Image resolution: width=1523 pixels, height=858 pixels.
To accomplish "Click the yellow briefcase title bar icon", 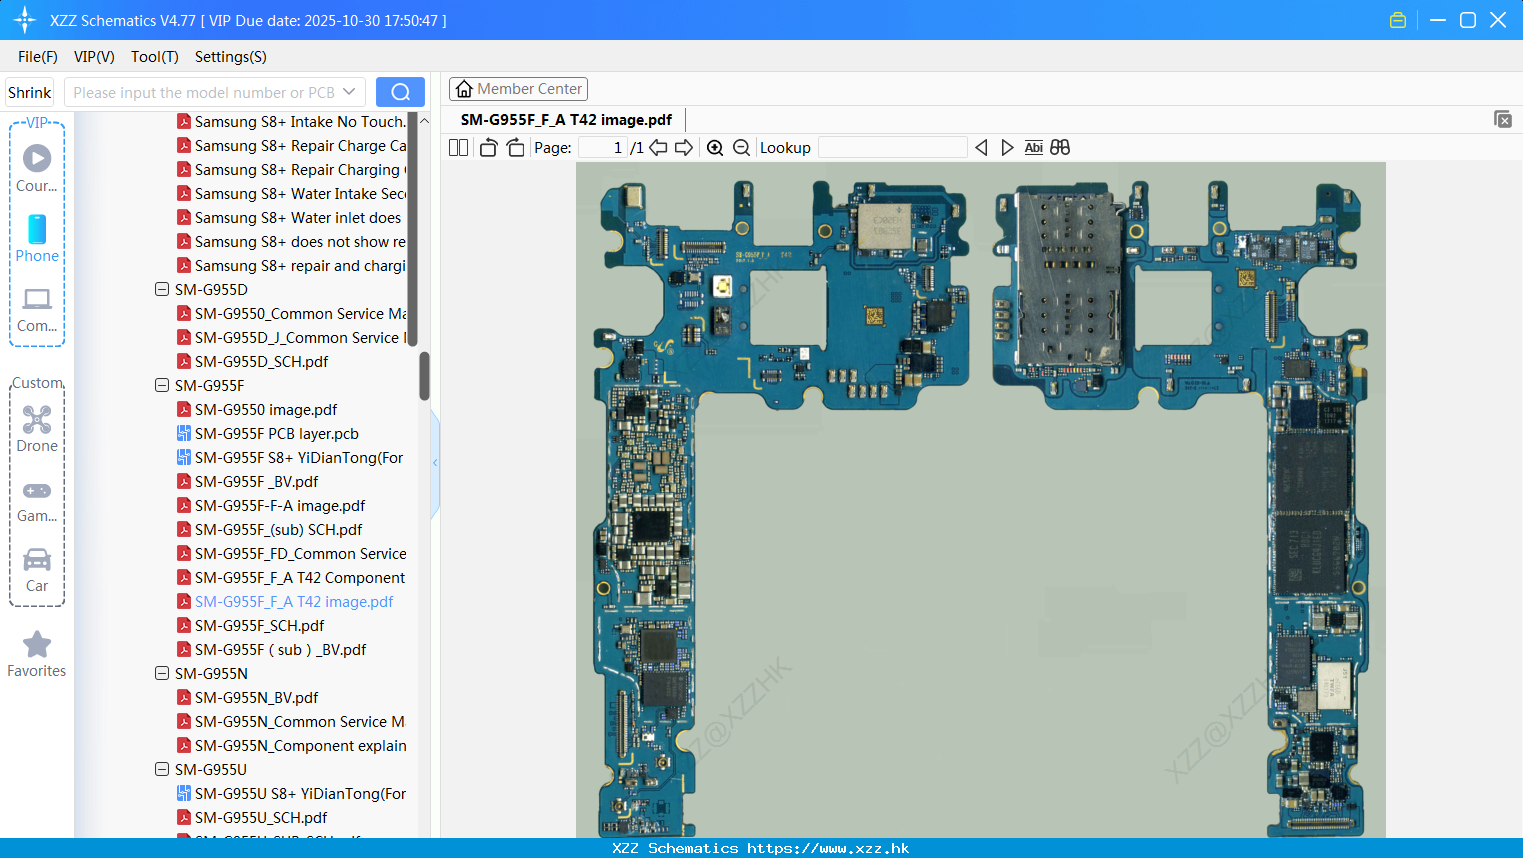I will pyautogui.click(x=1398, y=20).
